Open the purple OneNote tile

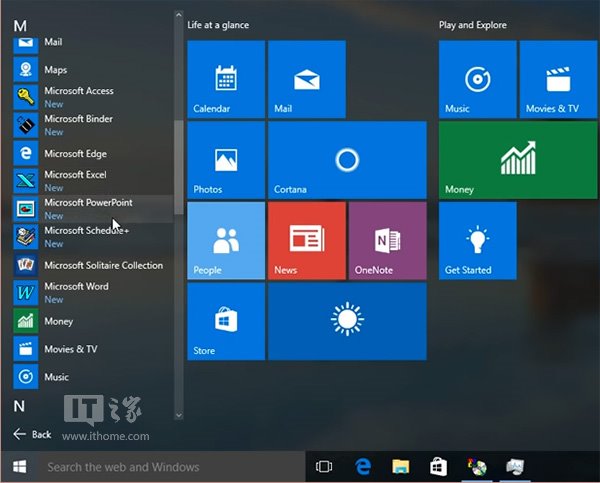click(387, 240)
